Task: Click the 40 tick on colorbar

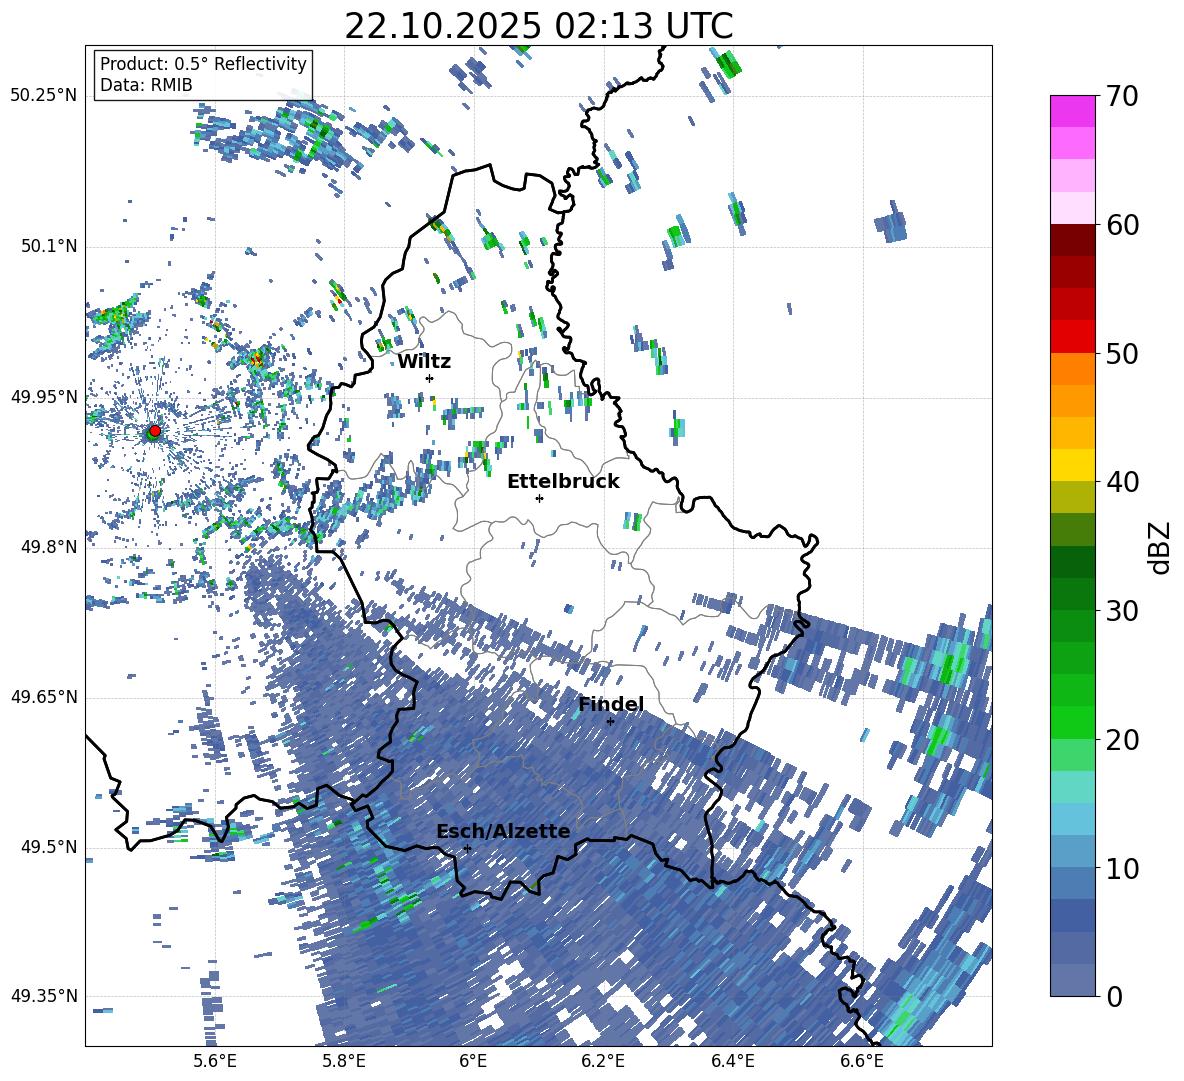Action: point(1122,482)
